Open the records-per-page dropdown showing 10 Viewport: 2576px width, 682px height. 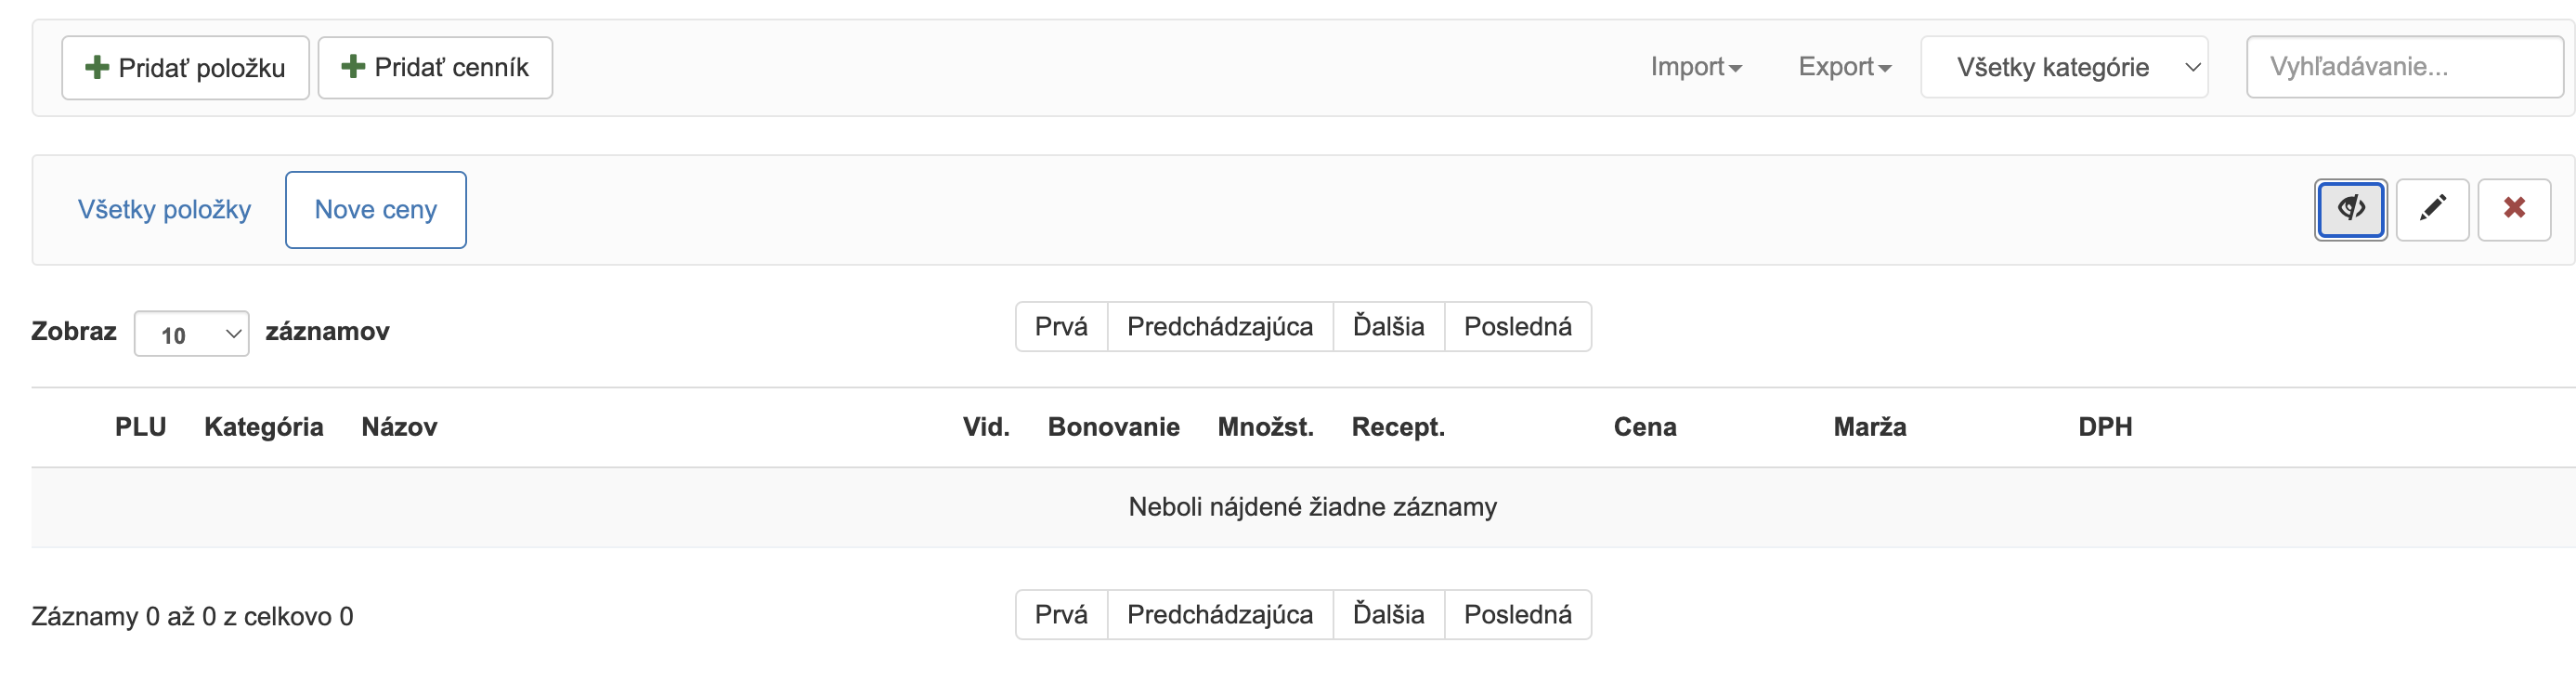(x=191, y=334)
